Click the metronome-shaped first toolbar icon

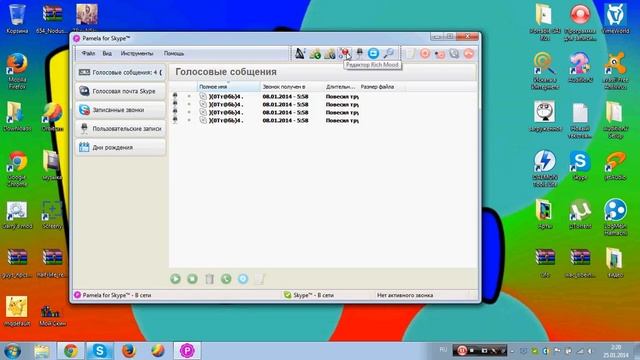coord(300,53)
